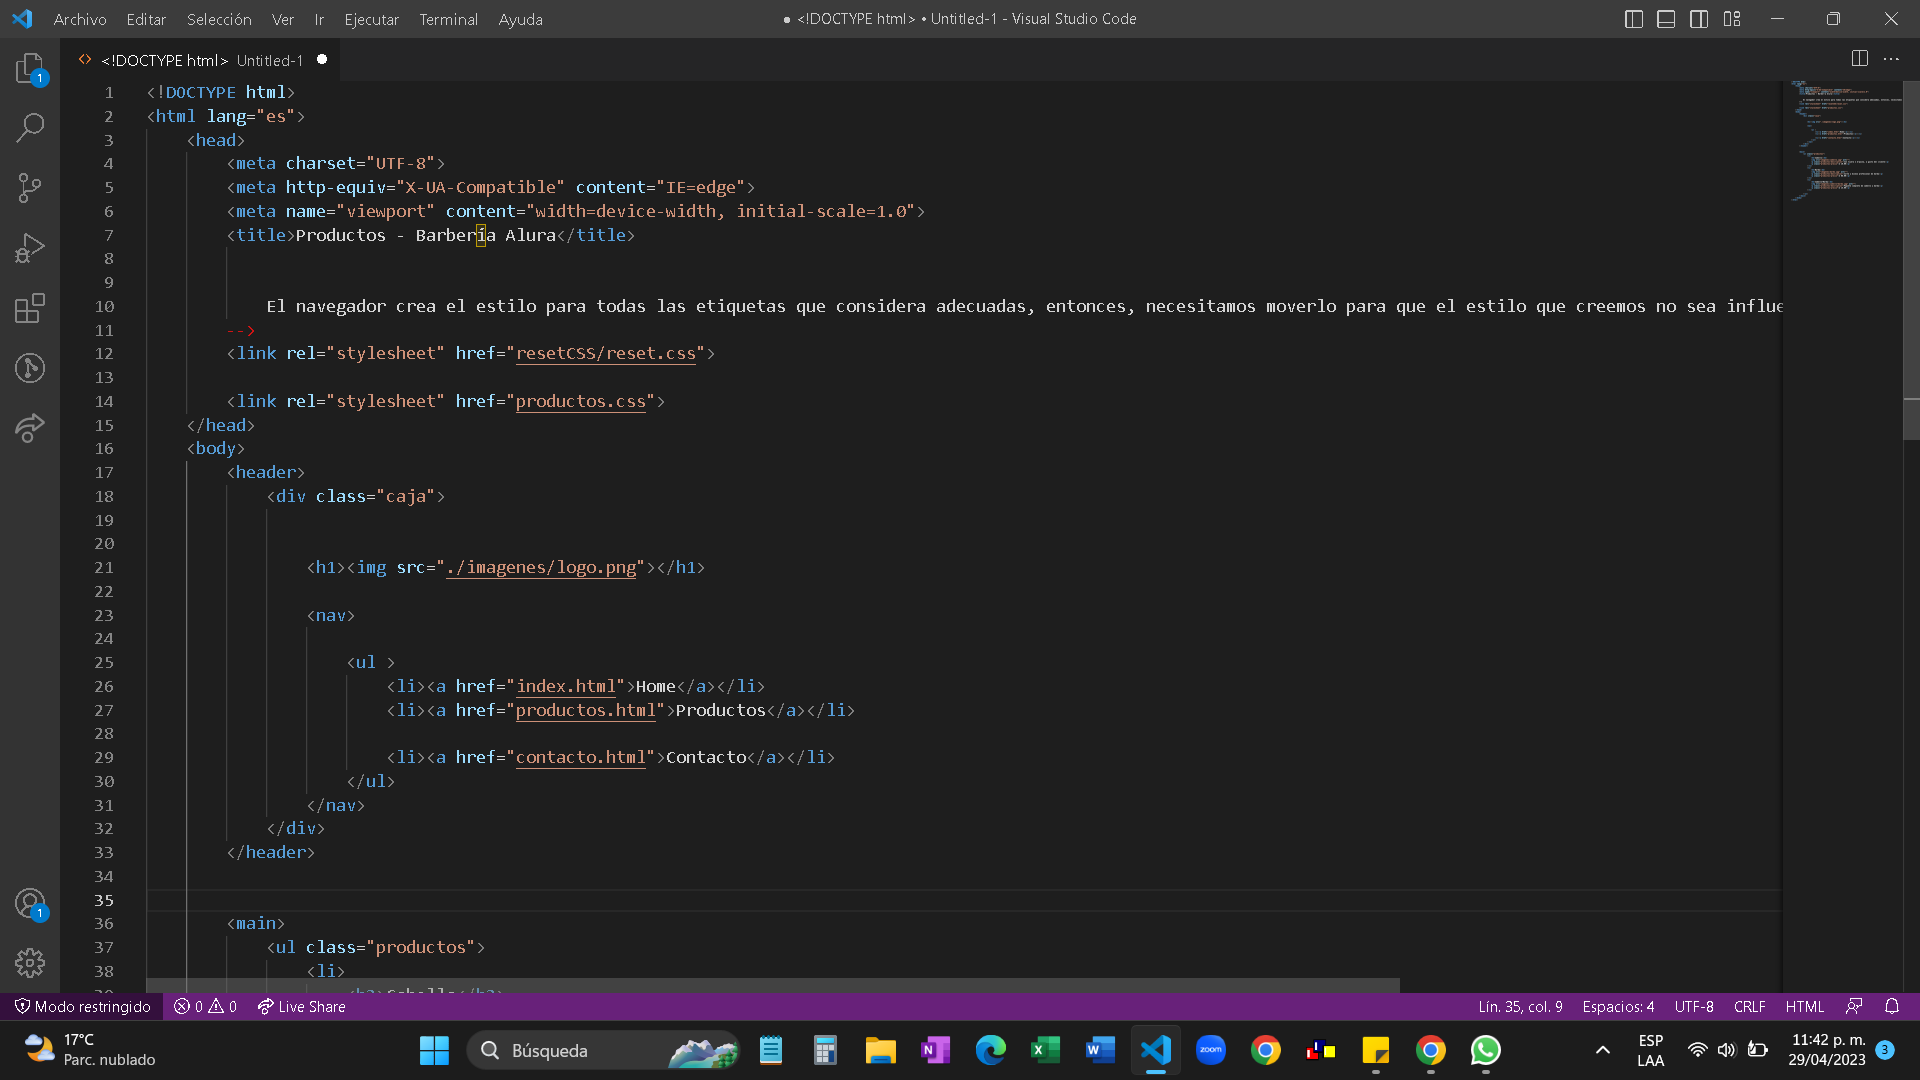Image resolution: width=1920 pixels, height=1080 pixels.
Task: Follow the resetCSS/reset.css link
Action: click(605, 354)
